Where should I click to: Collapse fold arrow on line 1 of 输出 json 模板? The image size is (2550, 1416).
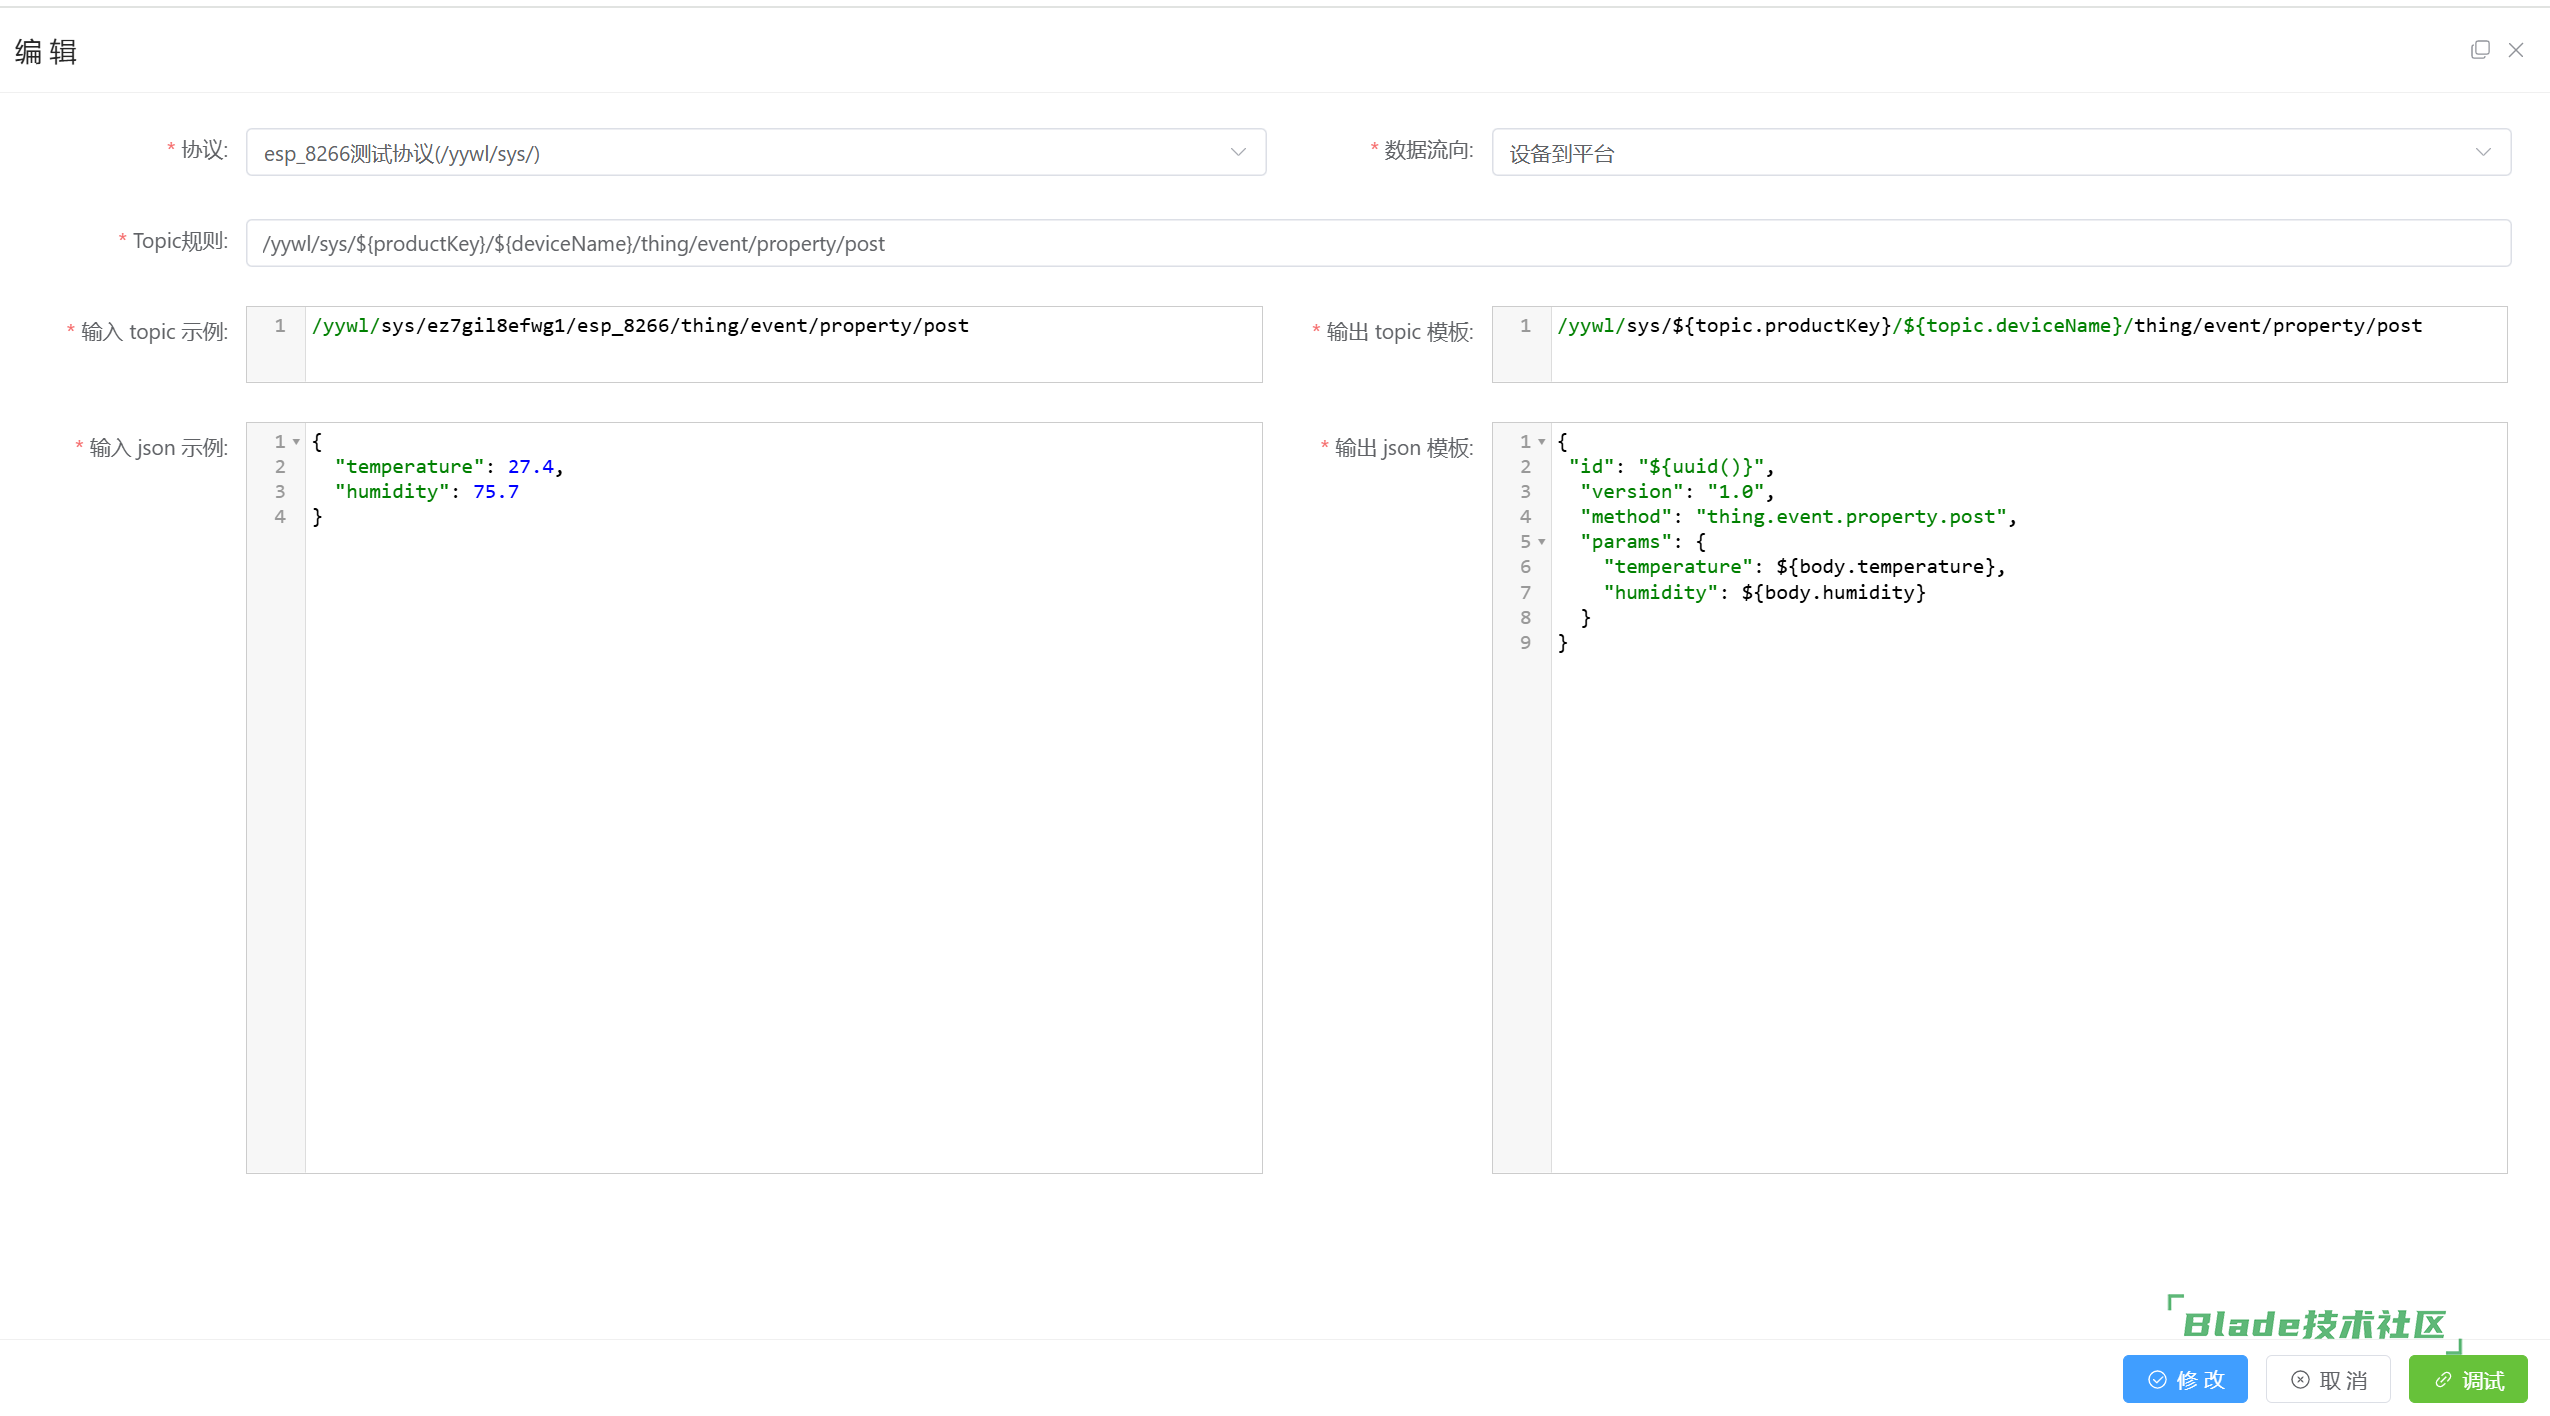(x=1542, y=442)
